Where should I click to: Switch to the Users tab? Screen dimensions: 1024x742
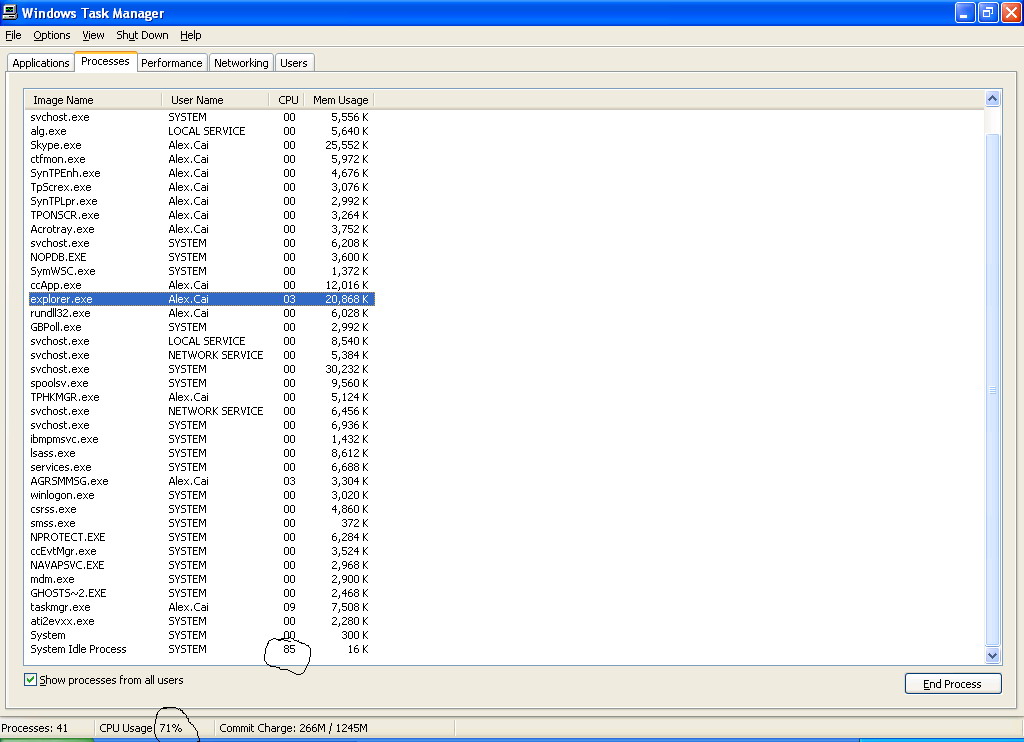click(x=294, y=63)
